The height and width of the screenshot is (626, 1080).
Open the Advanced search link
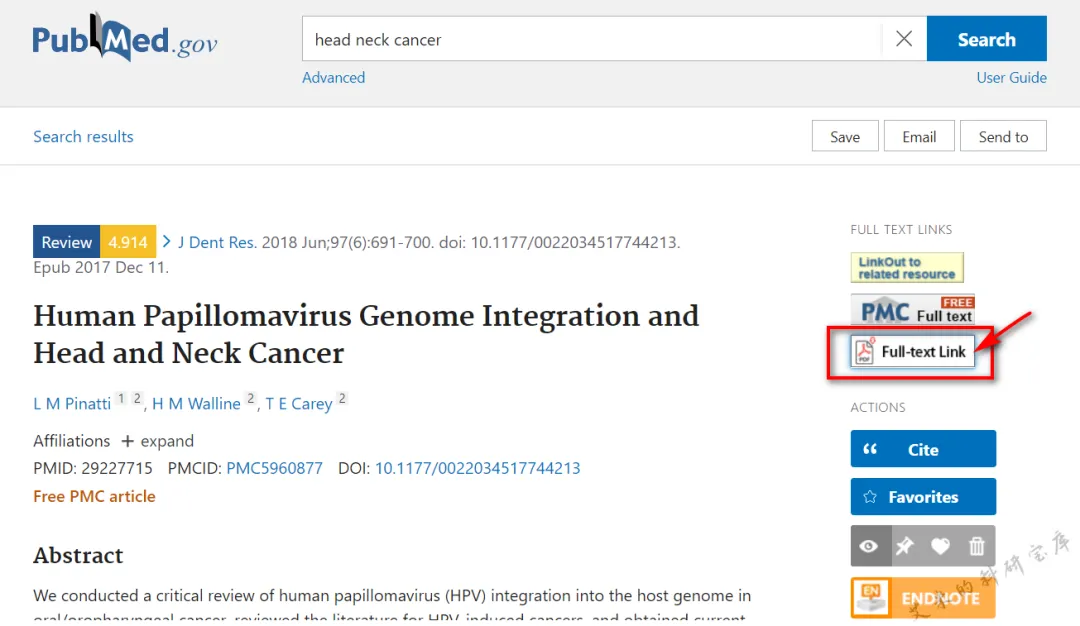click(x=333, y=78)
